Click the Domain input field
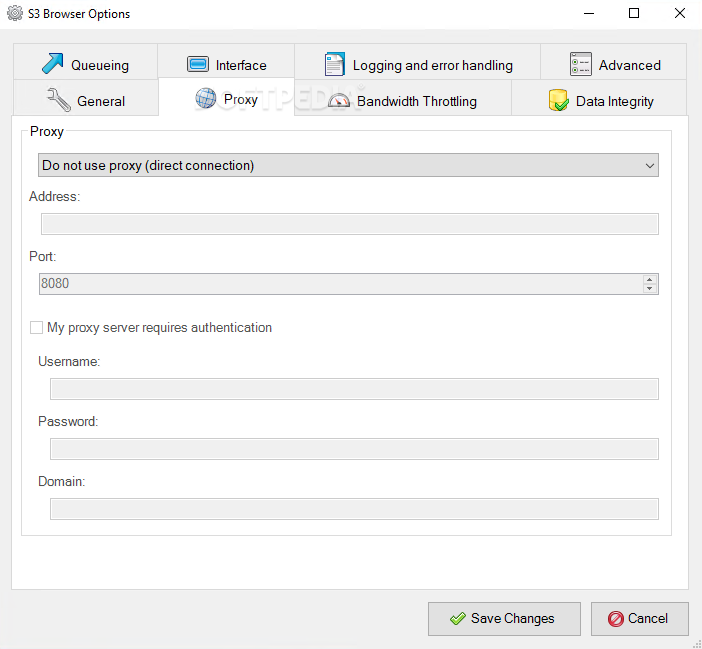The width and height of the screenshot is (702, 649). pos(354,509)
